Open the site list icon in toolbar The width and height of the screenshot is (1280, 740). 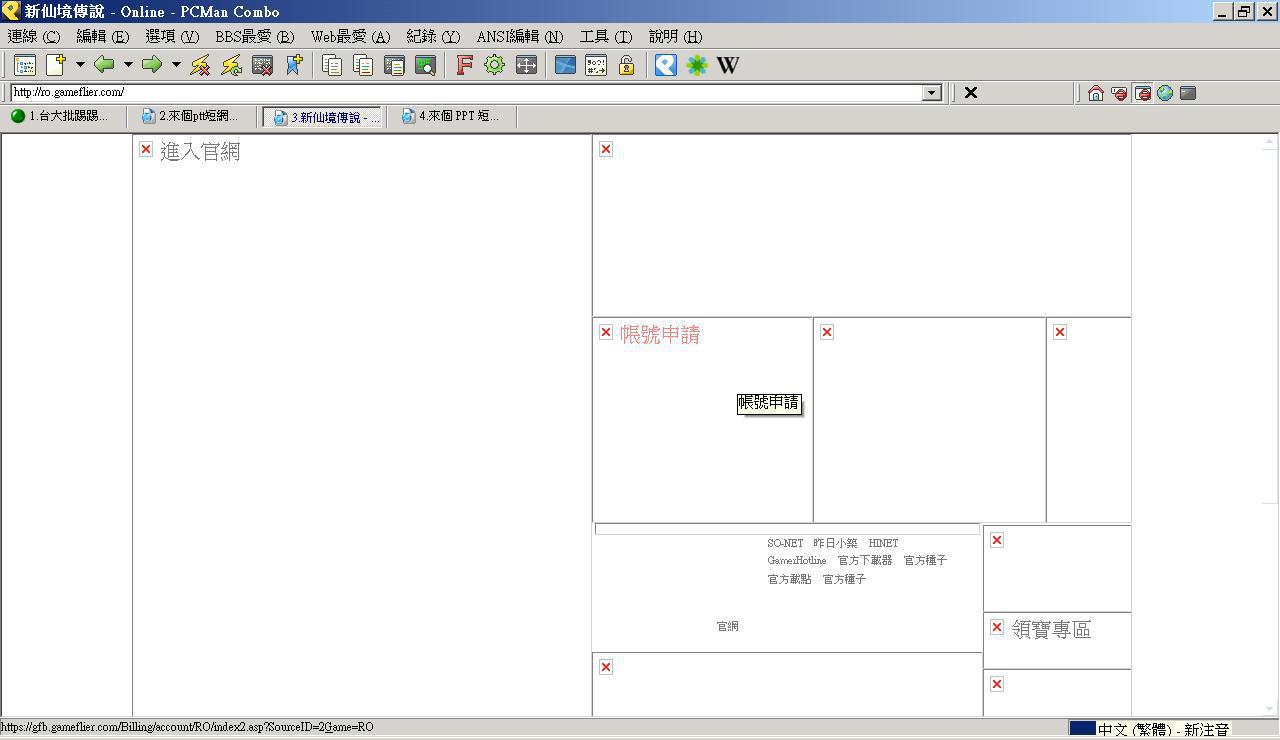[x=25, y=65]
